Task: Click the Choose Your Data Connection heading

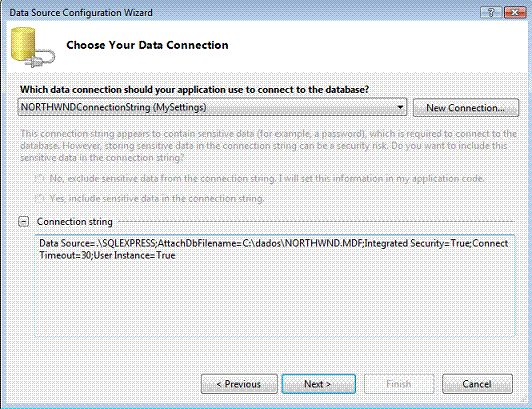Action: tap(147, 45)
